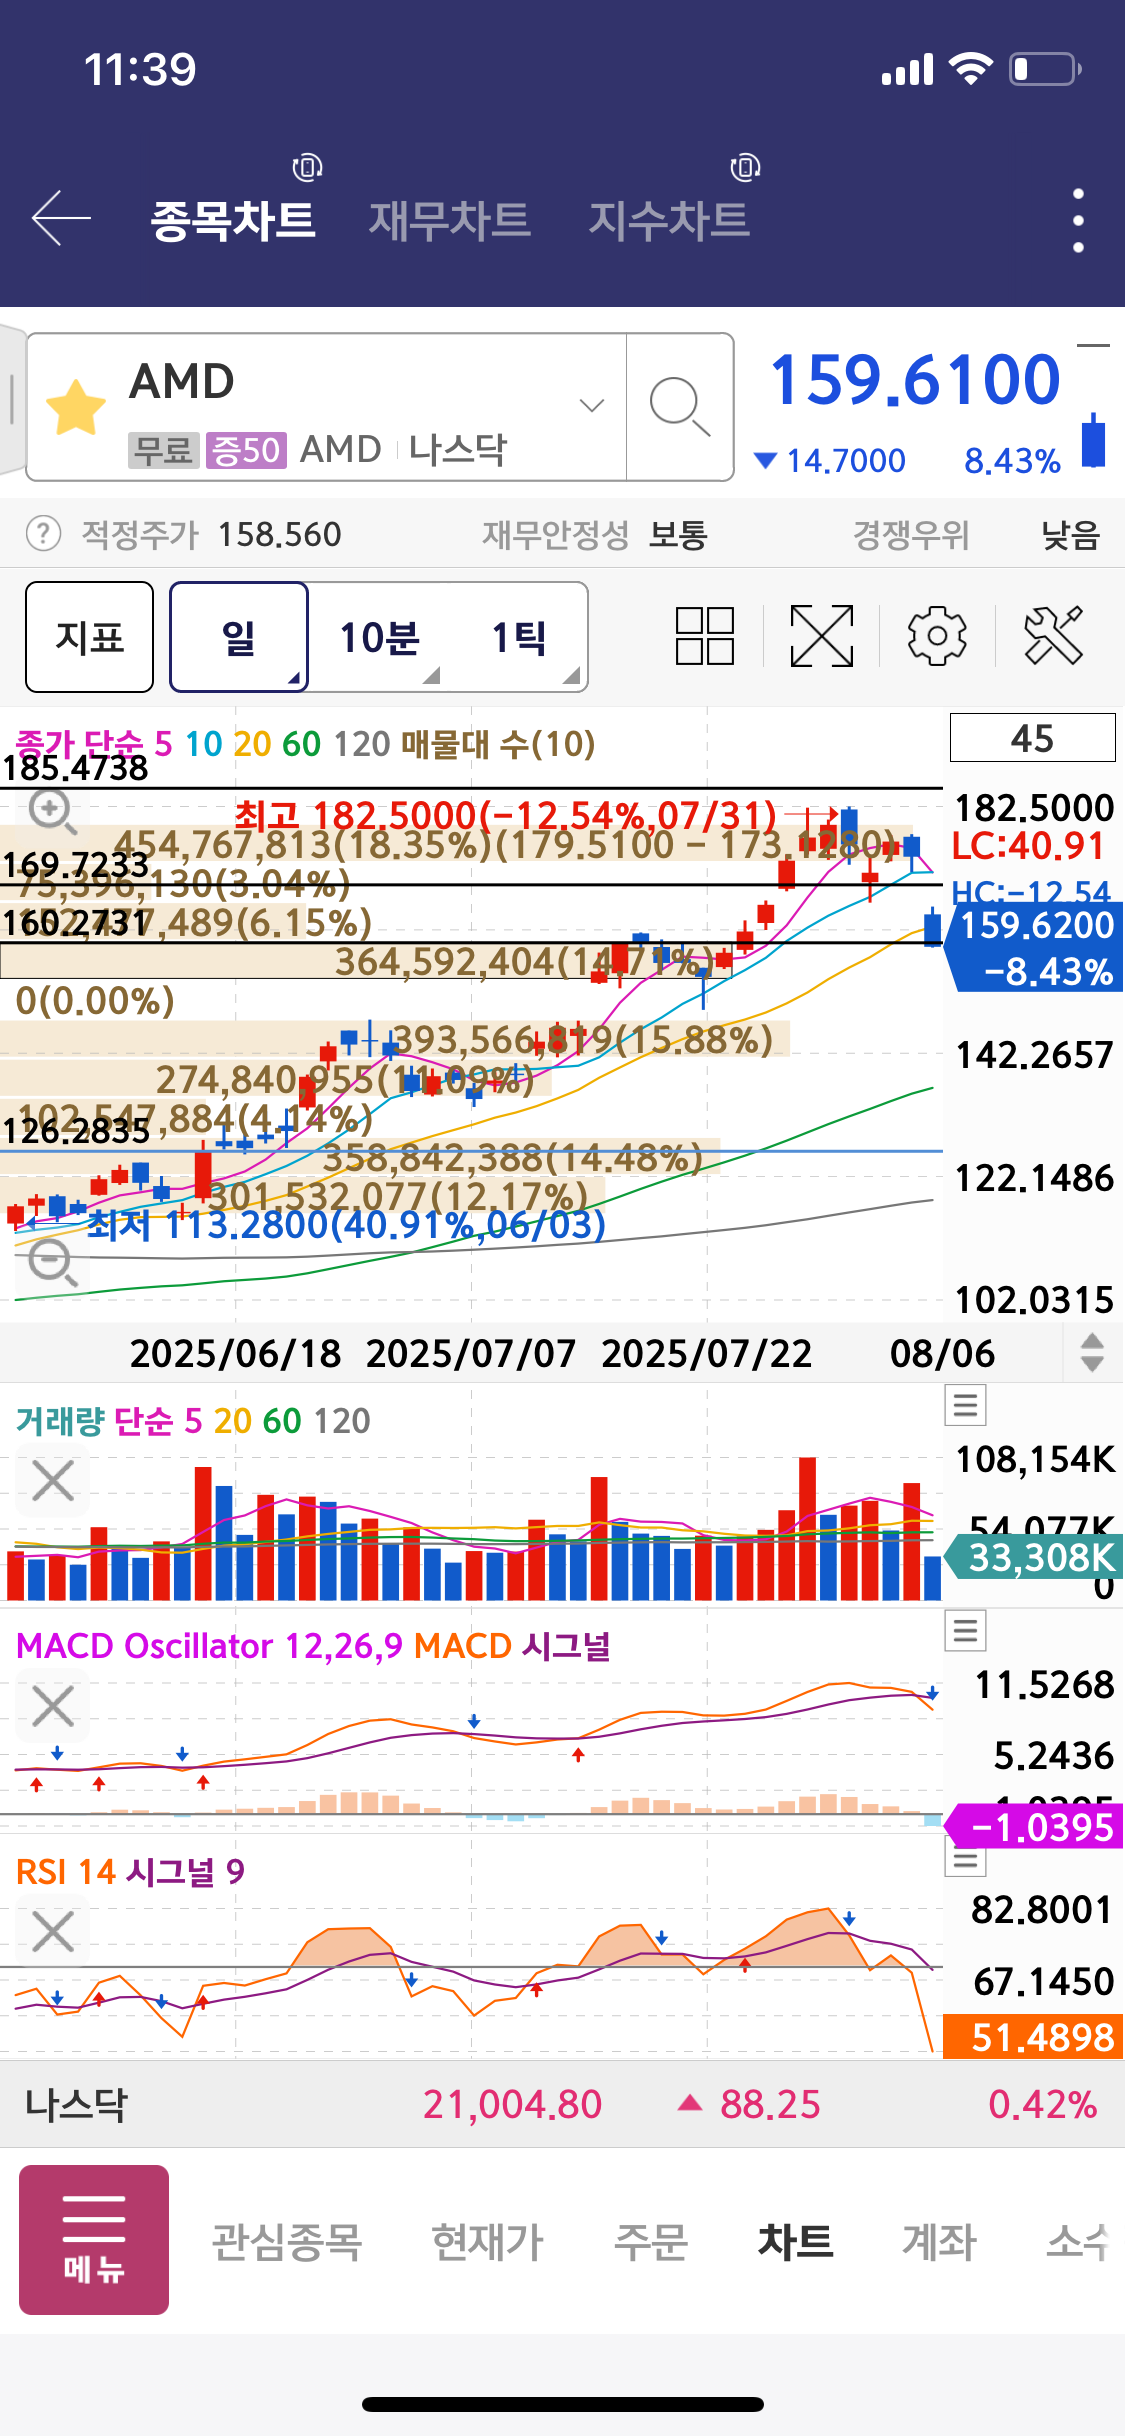Tap the 60-day moving average legend

click(301, 744)
